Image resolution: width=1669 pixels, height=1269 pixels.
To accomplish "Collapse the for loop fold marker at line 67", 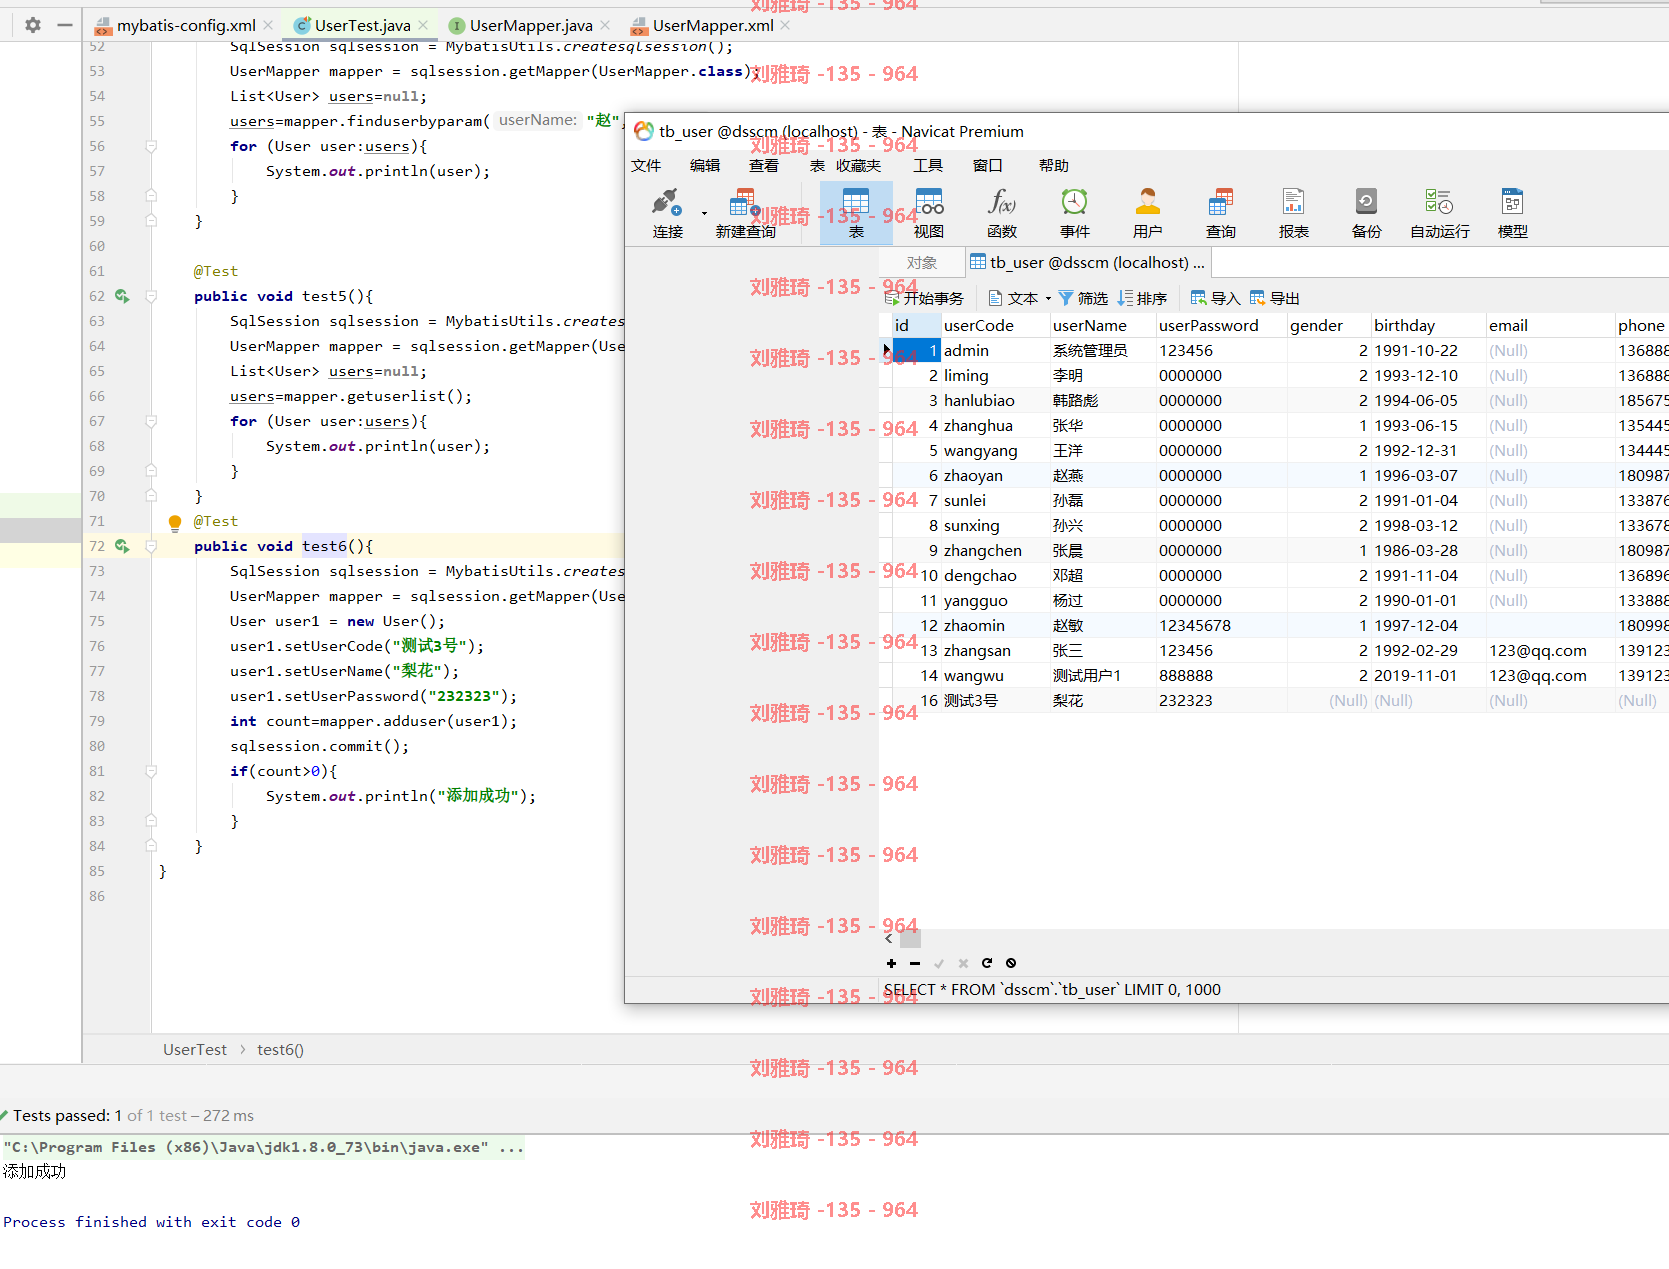I will [x=151, y=421].
